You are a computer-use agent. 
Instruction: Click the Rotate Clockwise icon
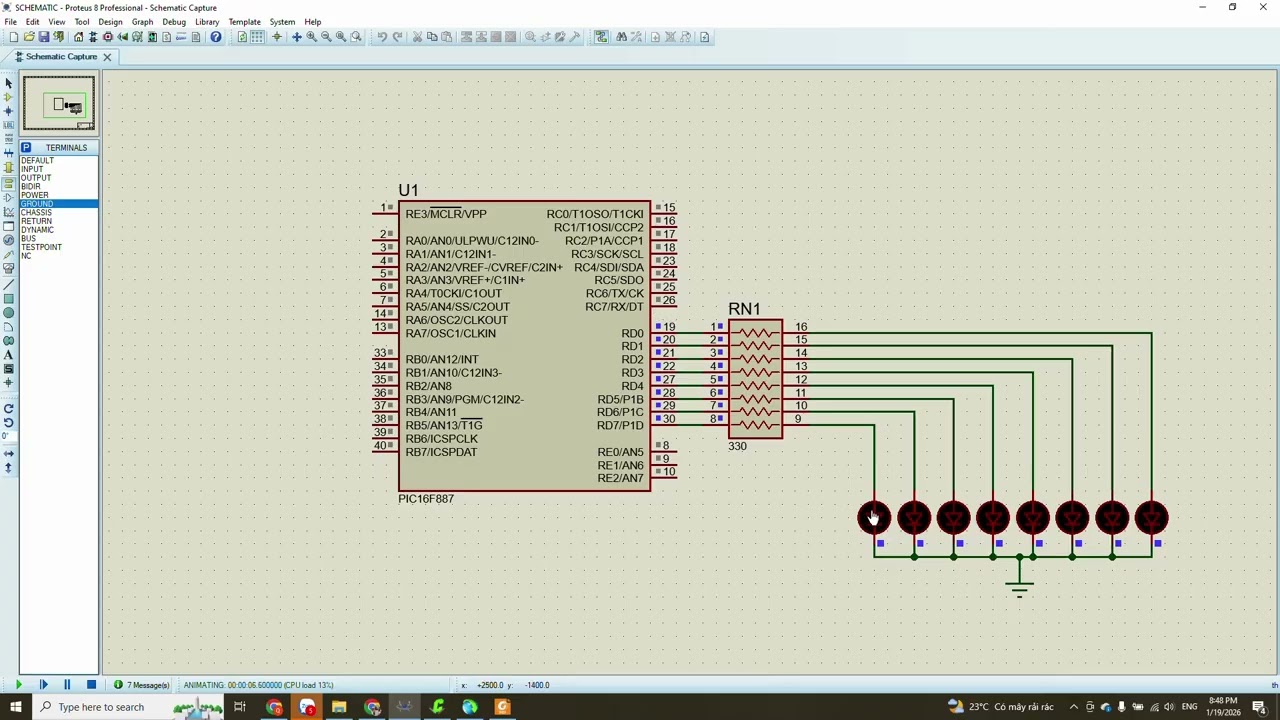(9, 408)
